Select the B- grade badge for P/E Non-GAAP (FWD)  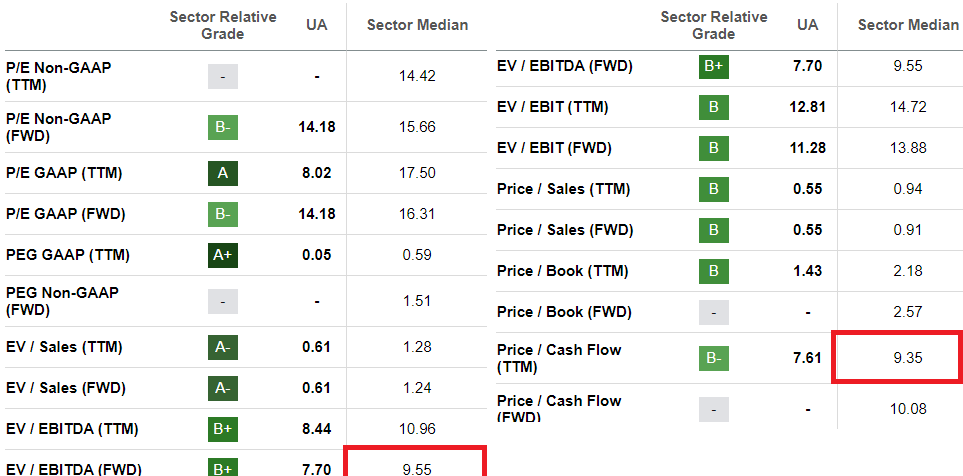[223, 128]
